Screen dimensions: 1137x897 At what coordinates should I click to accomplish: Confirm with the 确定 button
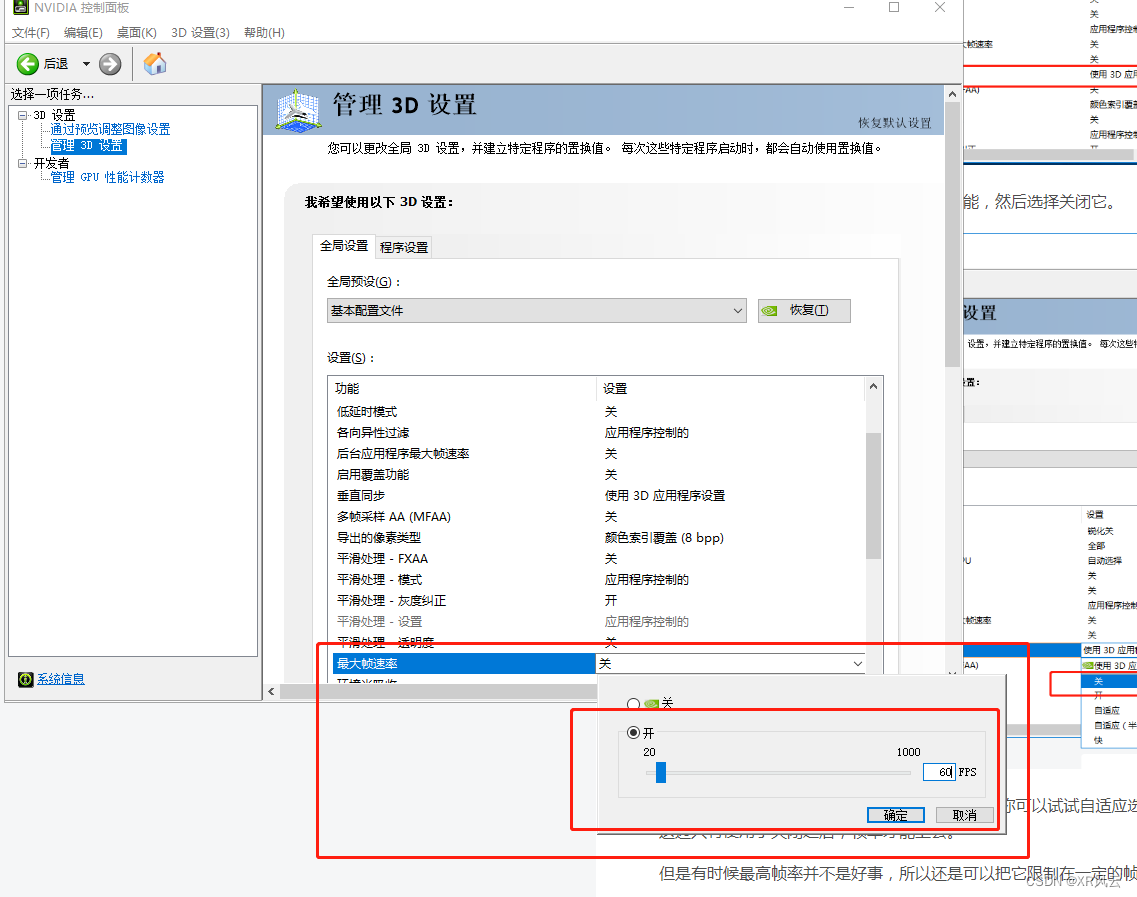896,815
